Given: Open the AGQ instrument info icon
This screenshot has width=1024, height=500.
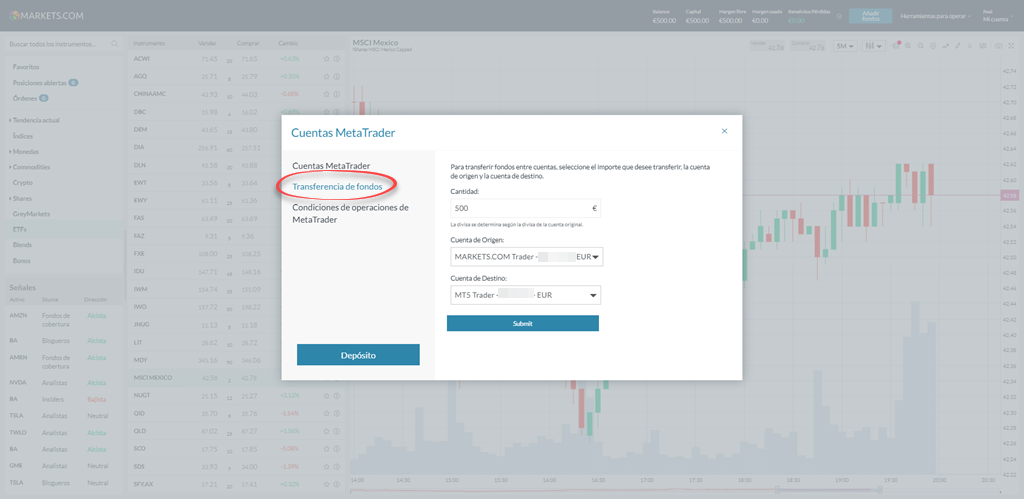Looking at the screenshot, I should 337,76.
